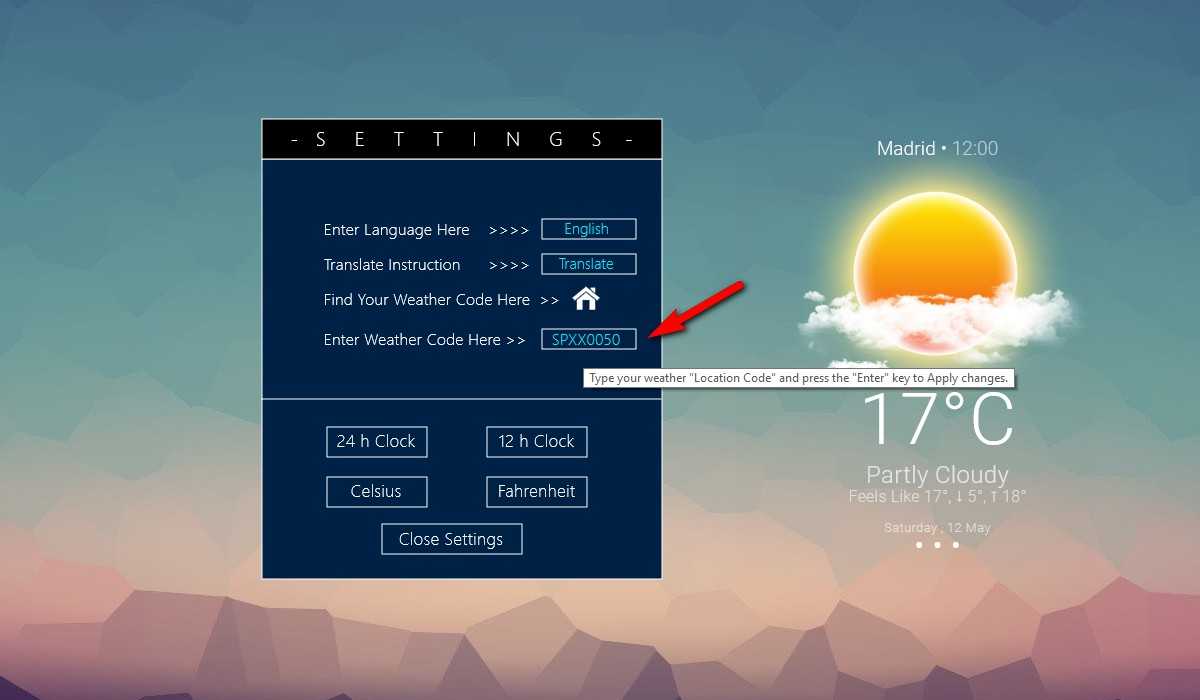Click the home icon to find weather code
Image resolution: width=1200 pixels, height=700 pixels.
pyautogui.click(x=585, y=298)
